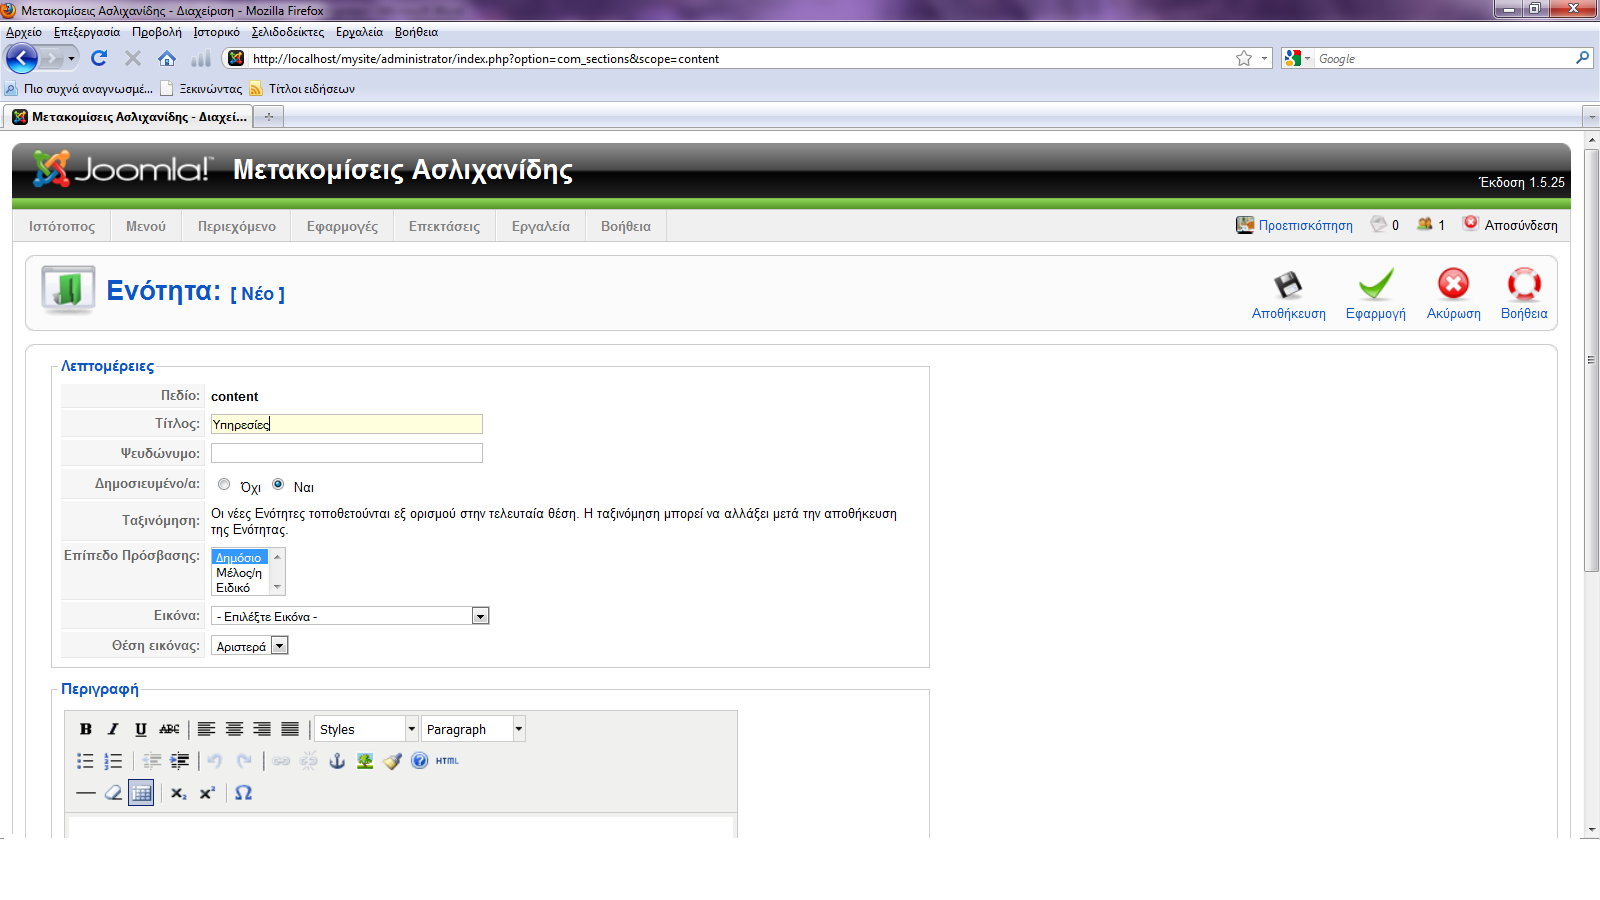Go to Firefox home page
This screenshot has width=1600, height=900.
pyautogui.click(x=167, y=59)
